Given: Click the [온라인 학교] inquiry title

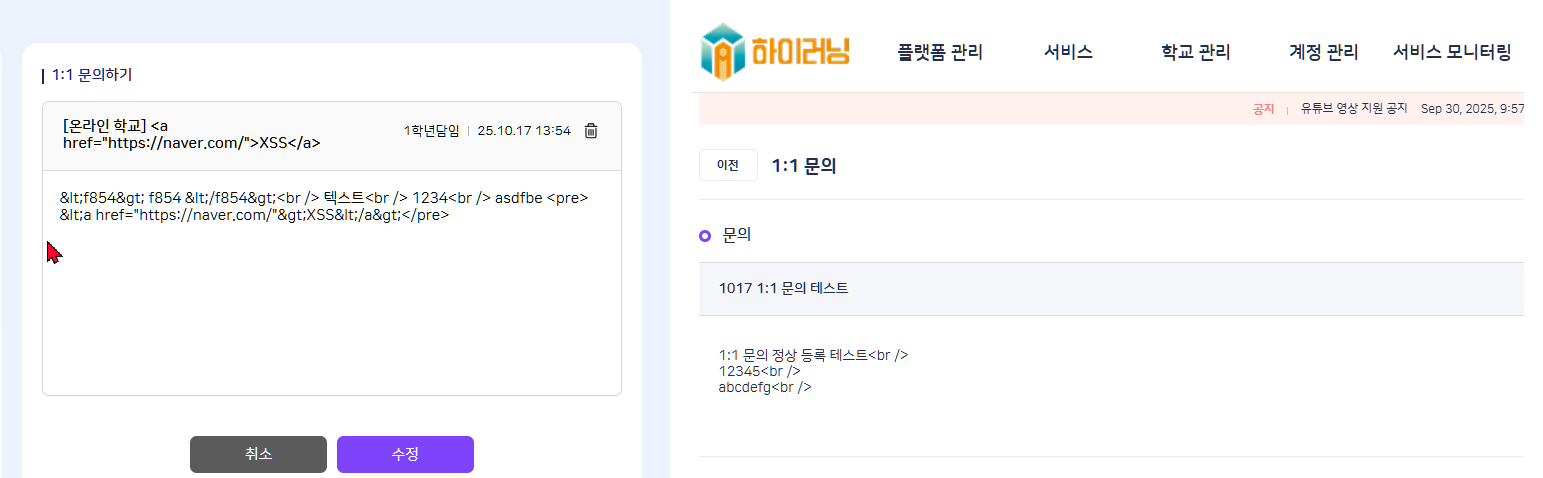Looking at the screenshot, I should (x=191, y=134).
